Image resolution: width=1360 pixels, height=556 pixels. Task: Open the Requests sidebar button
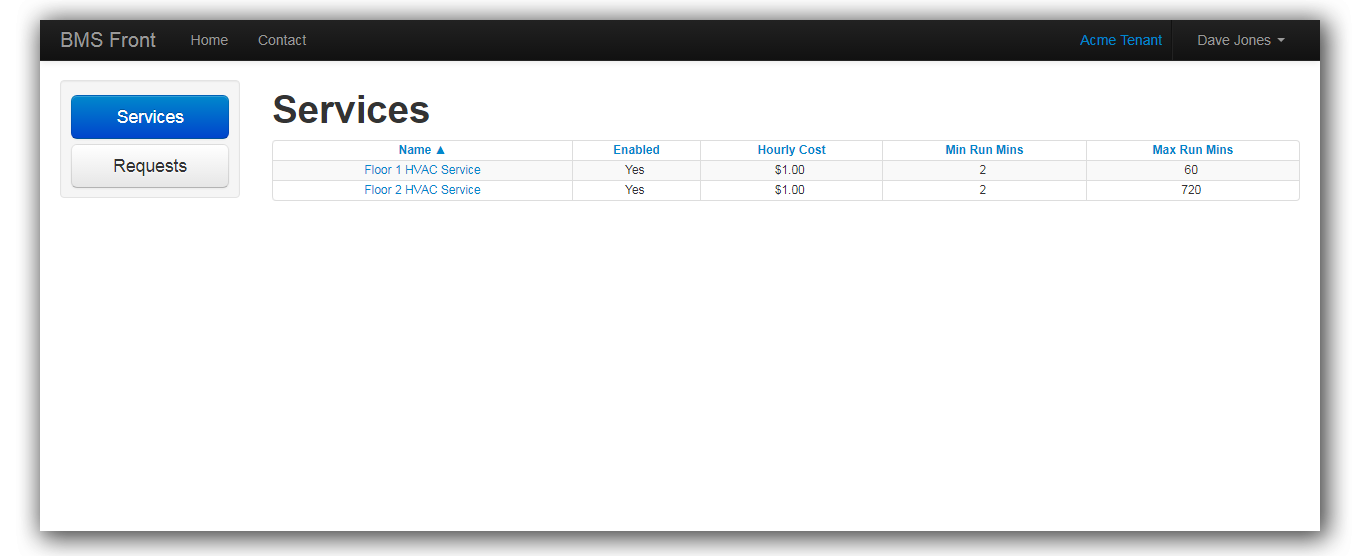pyautogui.click(x=150, y=166)
